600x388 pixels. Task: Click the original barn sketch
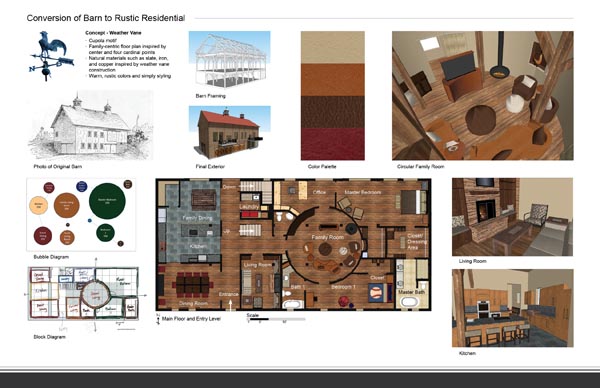90,125
